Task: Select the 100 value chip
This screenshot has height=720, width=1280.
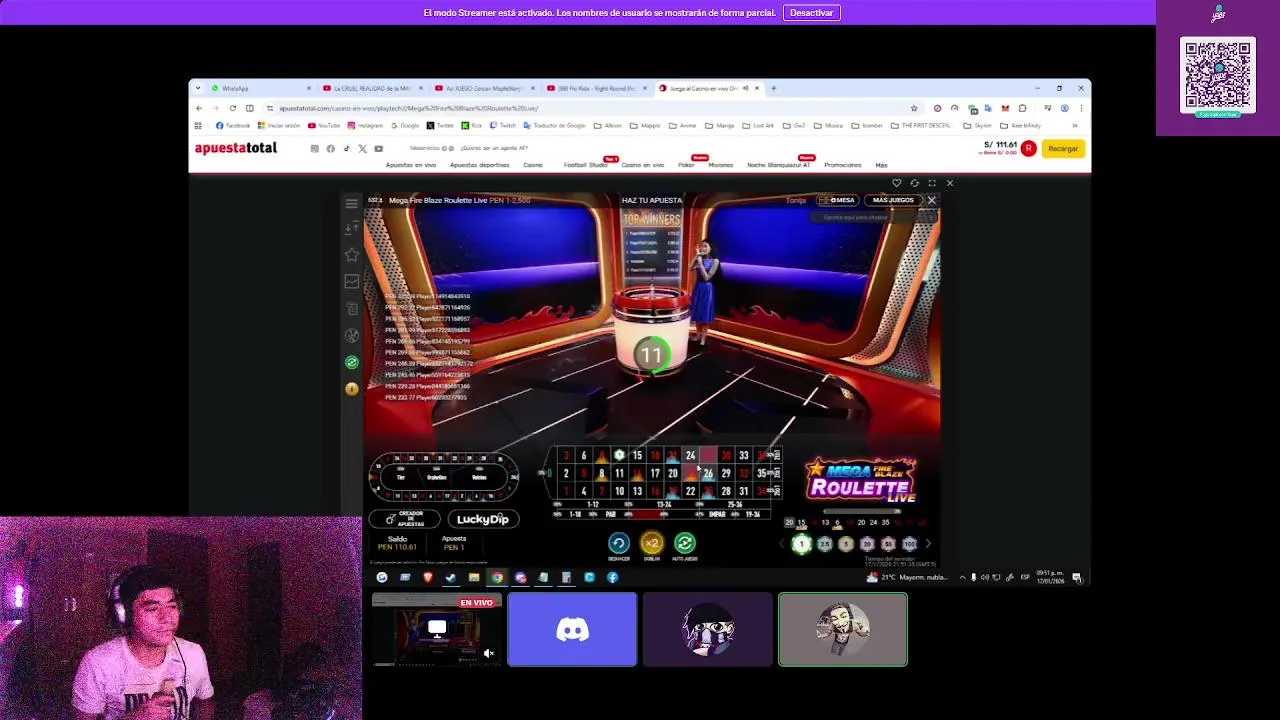Action: pyautogui.click(x=909, y=544)
